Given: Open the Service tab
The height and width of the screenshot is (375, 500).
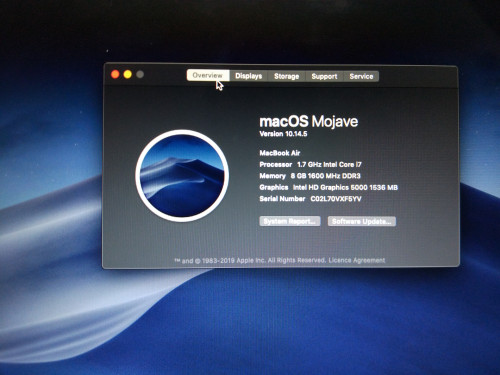Looking at the screenshot, I should tap(361, 76).
